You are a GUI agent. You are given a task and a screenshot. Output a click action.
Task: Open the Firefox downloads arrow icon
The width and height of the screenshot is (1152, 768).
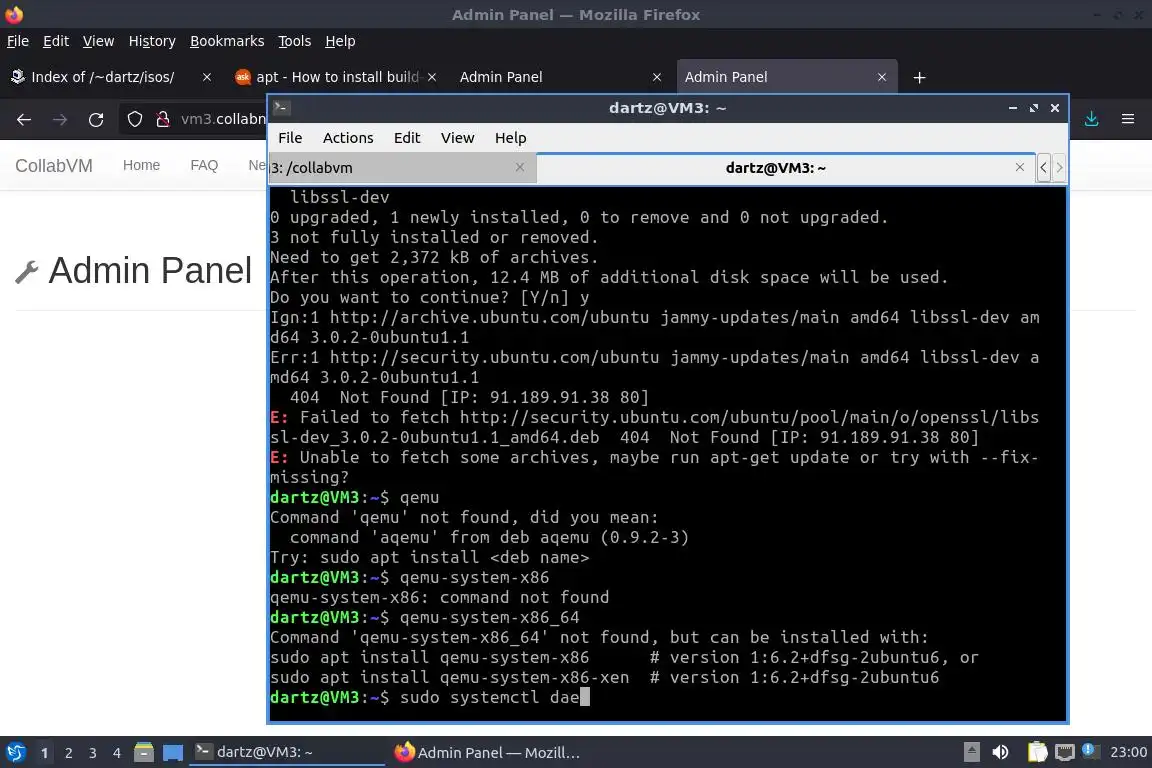click(1092, 118)
